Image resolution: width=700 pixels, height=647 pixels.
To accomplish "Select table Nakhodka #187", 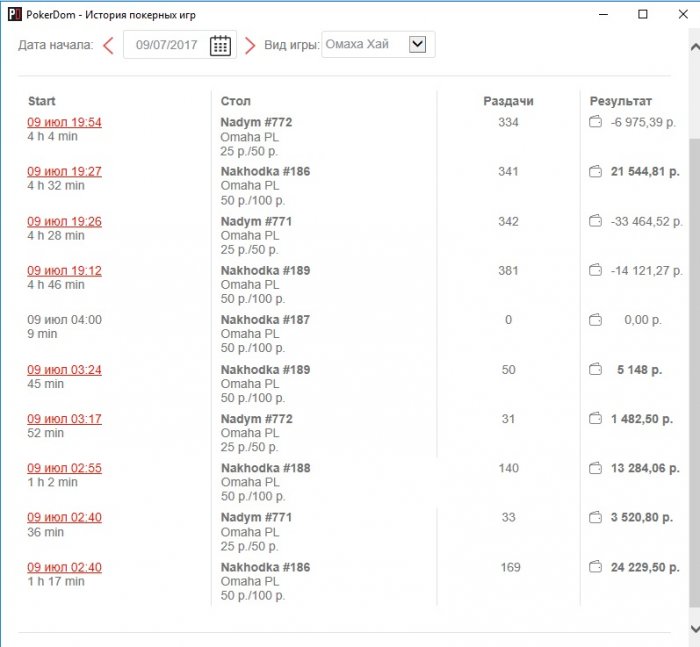I will [x=265, y=319].
